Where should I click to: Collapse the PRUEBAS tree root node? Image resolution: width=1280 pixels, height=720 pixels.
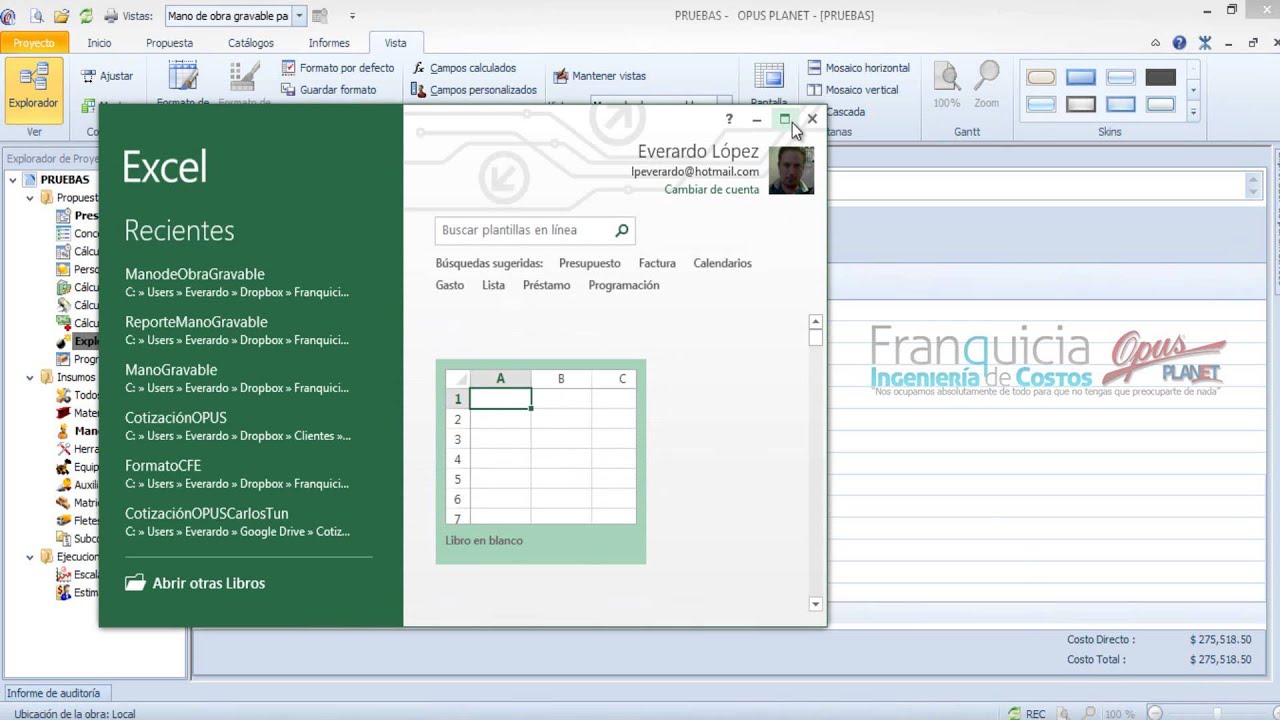pos(13,180)
